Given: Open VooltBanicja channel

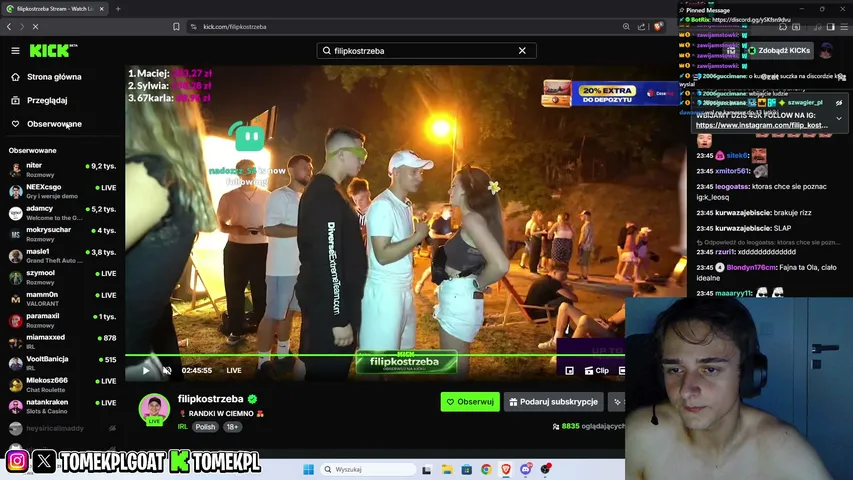Looking at the screenshot, I should 62,363.
